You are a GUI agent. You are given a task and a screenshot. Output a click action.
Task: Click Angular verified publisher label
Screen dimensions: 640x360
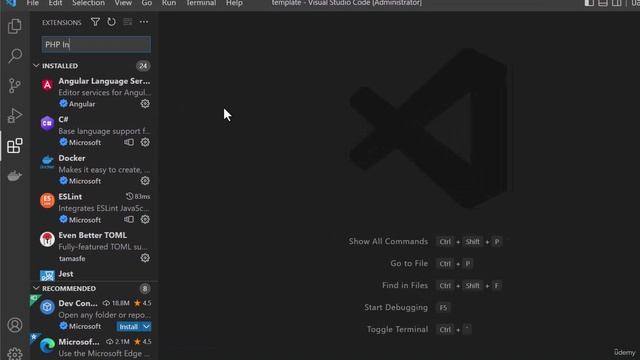pyautogui.click(x=77, y=104)
